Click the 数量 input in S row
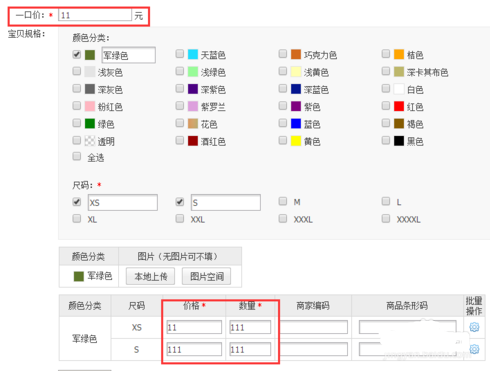Image resolution: width=490 pixels, height=371 pixels. 250,349
